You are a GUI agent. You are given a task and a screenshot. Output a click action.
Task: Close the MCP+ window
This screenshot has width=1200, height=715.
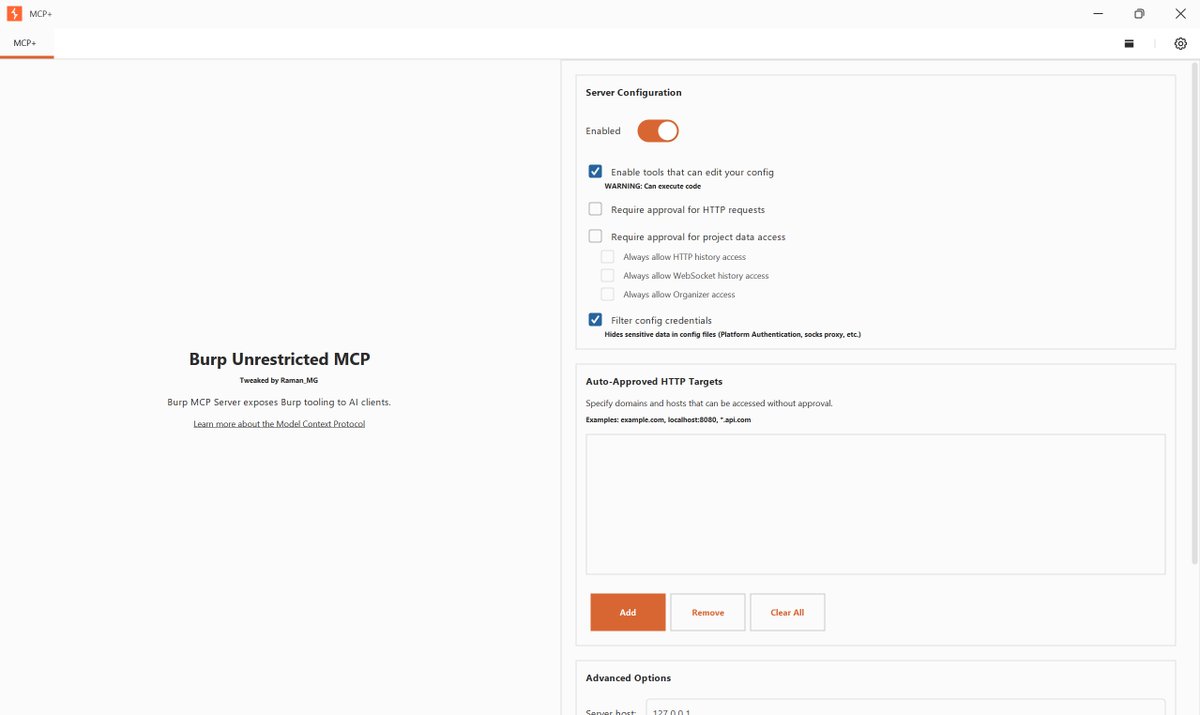(1180, 14)
